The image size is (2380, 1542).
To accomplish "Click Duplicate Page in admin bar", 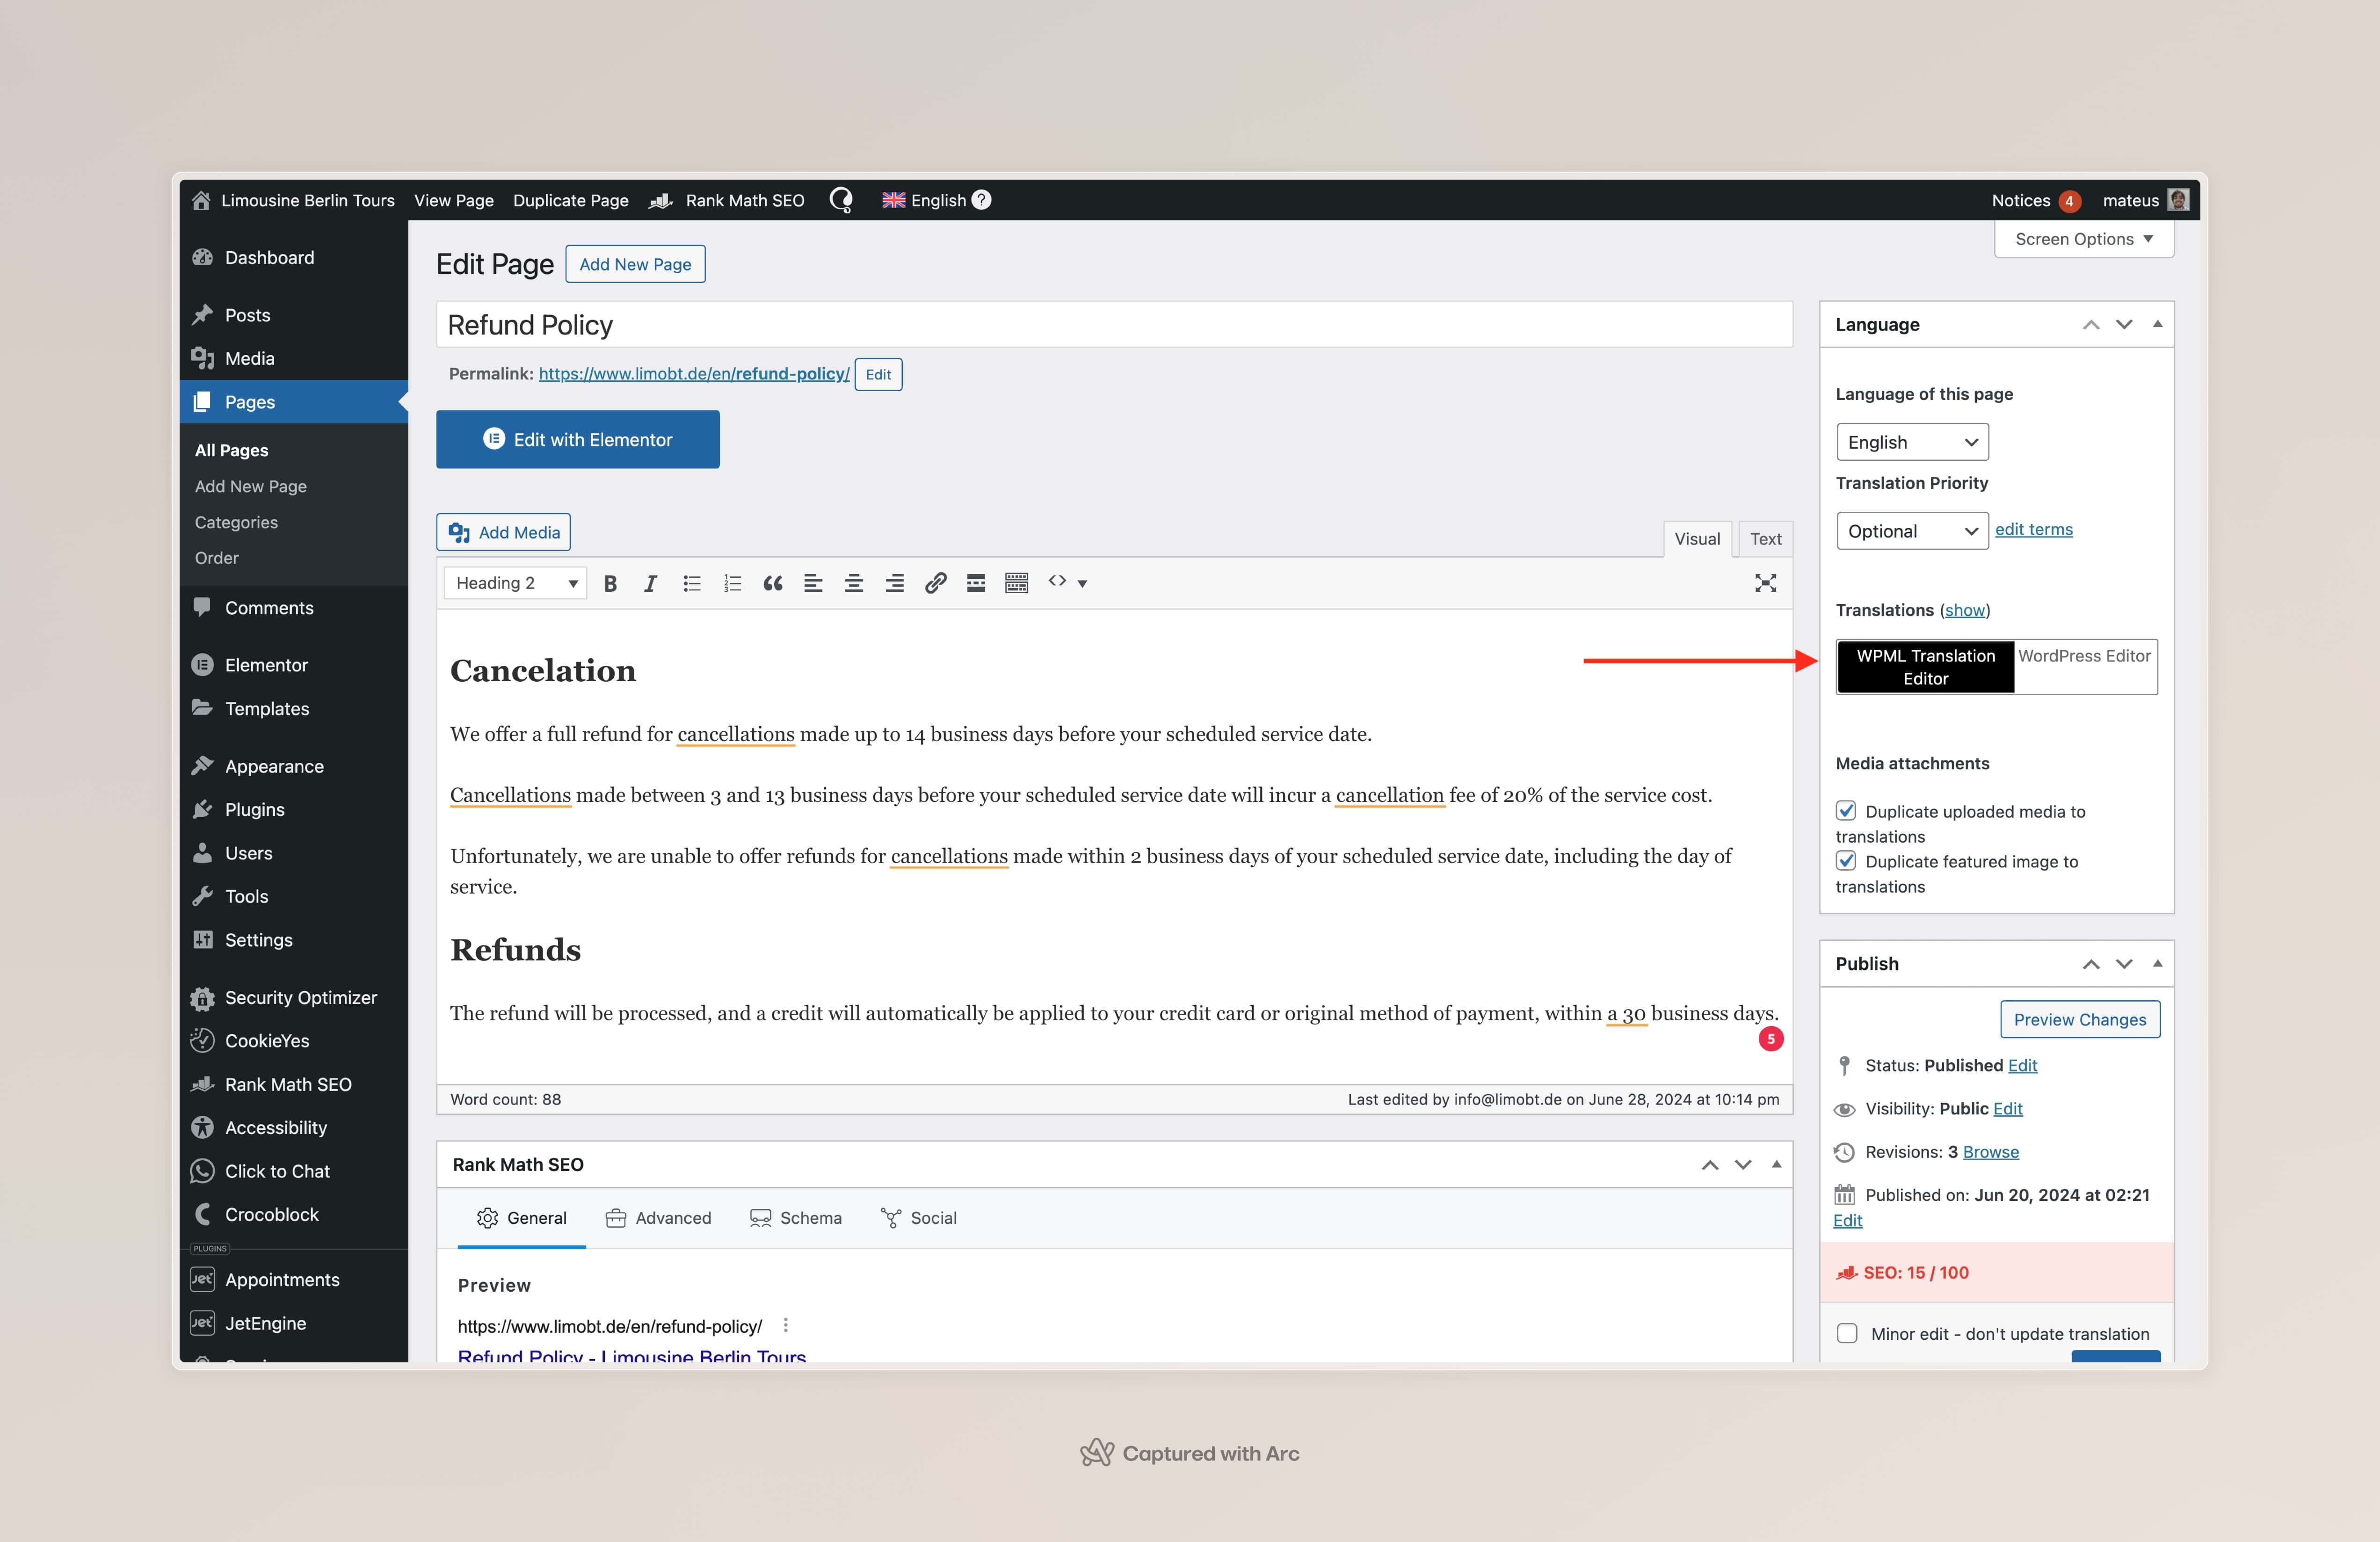I will coord(570,200).
